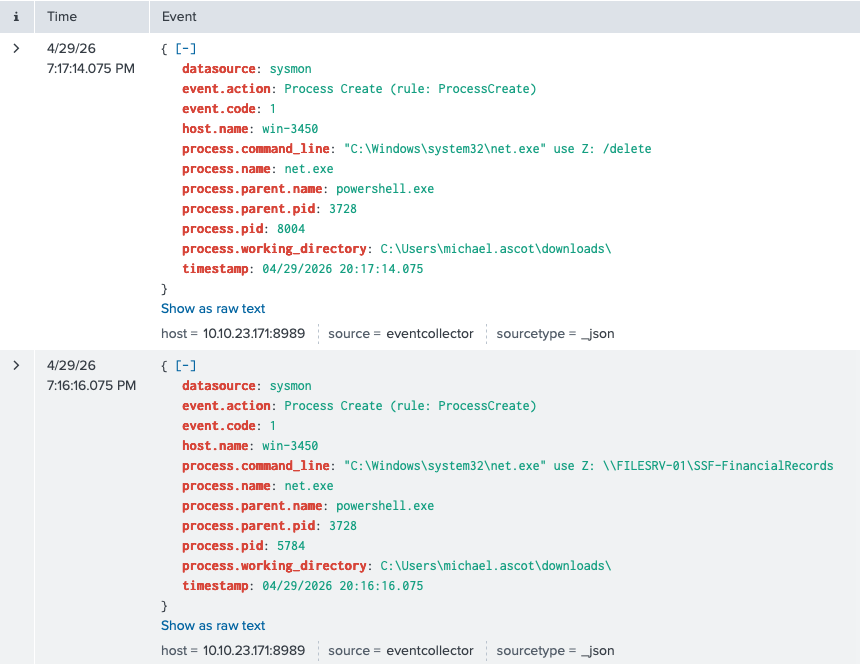Click host.name win-3450 in second event
Image resolution: width=860 pixels, height=664 pixels.
click(x=290, y=446)
